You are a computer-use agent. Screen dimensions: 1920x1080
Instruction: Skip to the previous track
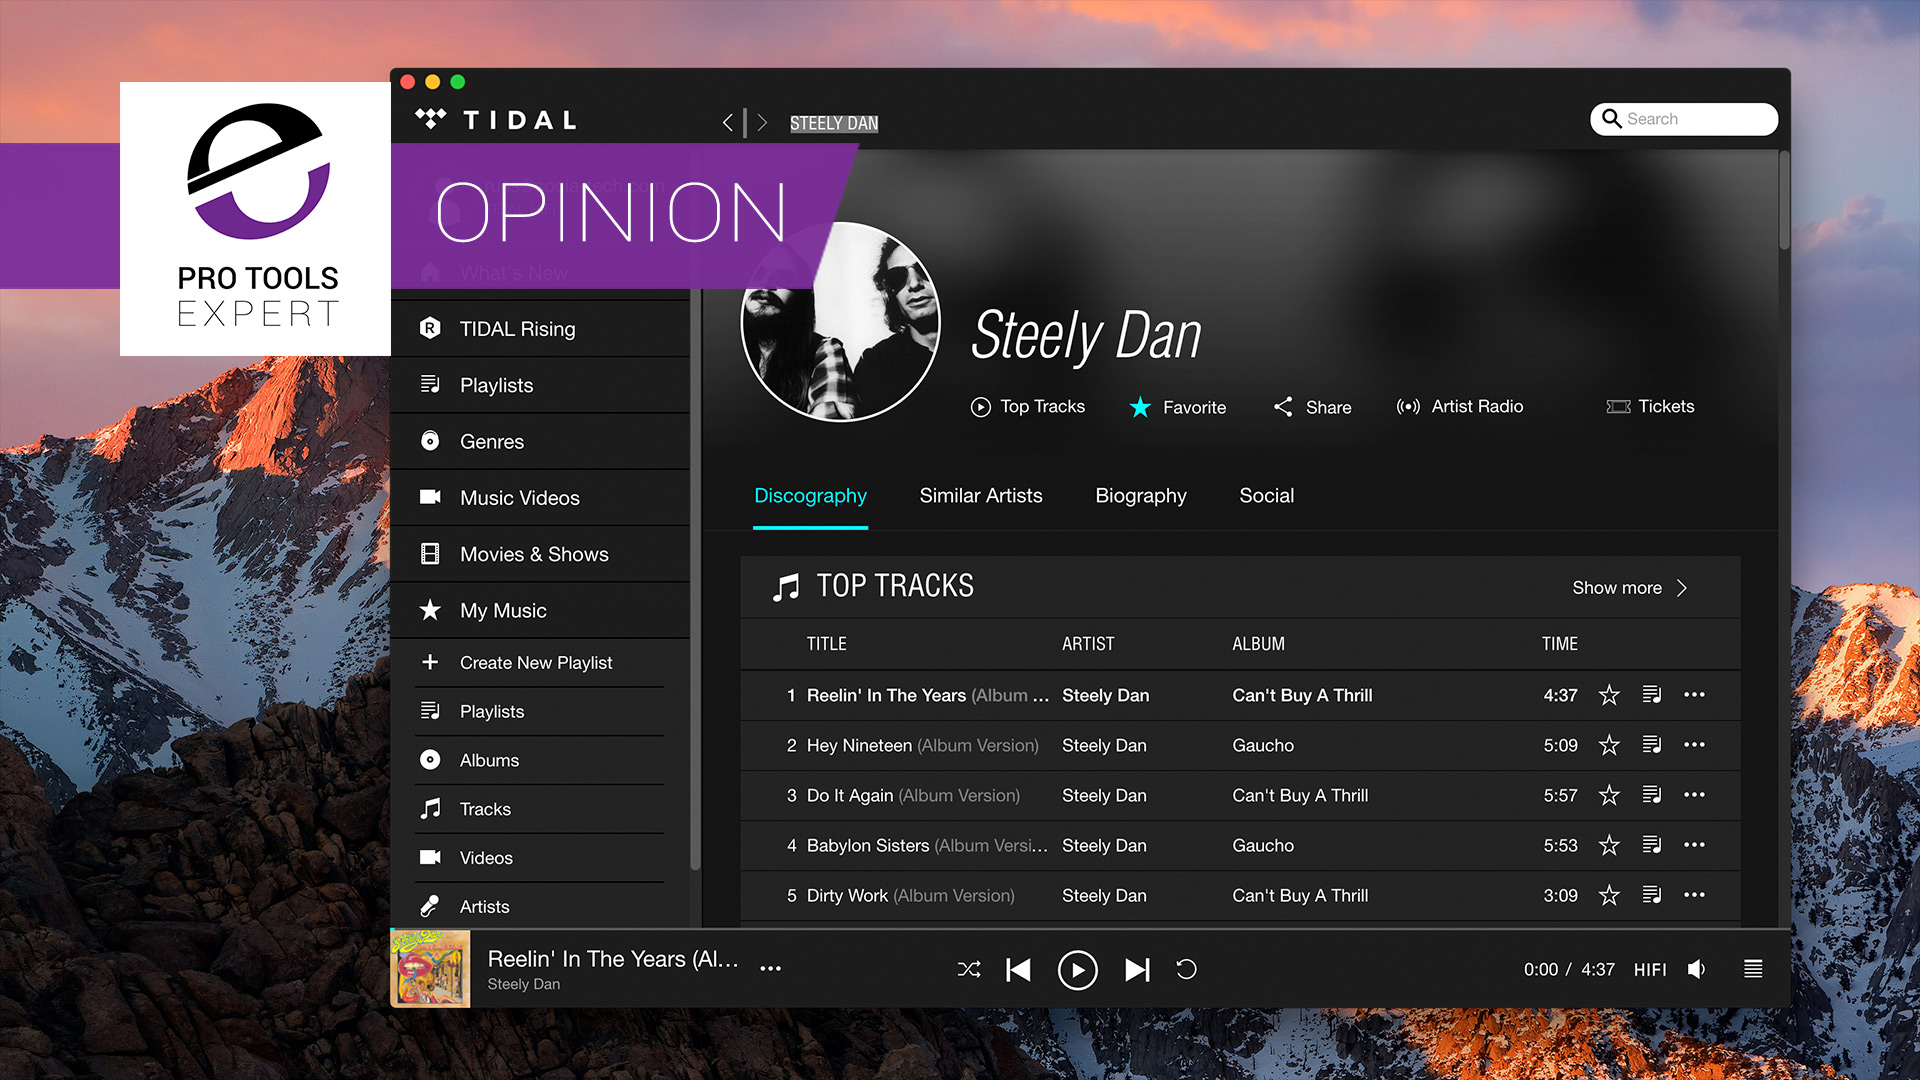coord(1018,969)
